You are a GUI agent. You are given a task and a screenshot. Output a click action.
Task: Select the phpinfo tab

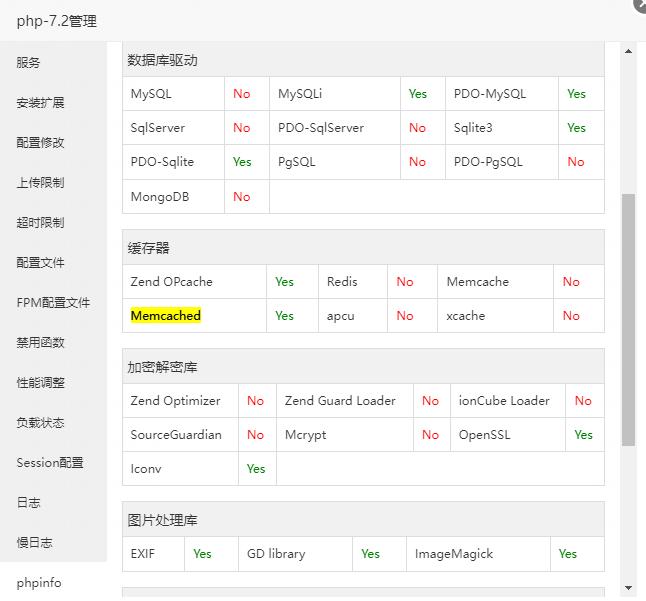(39, 582)
